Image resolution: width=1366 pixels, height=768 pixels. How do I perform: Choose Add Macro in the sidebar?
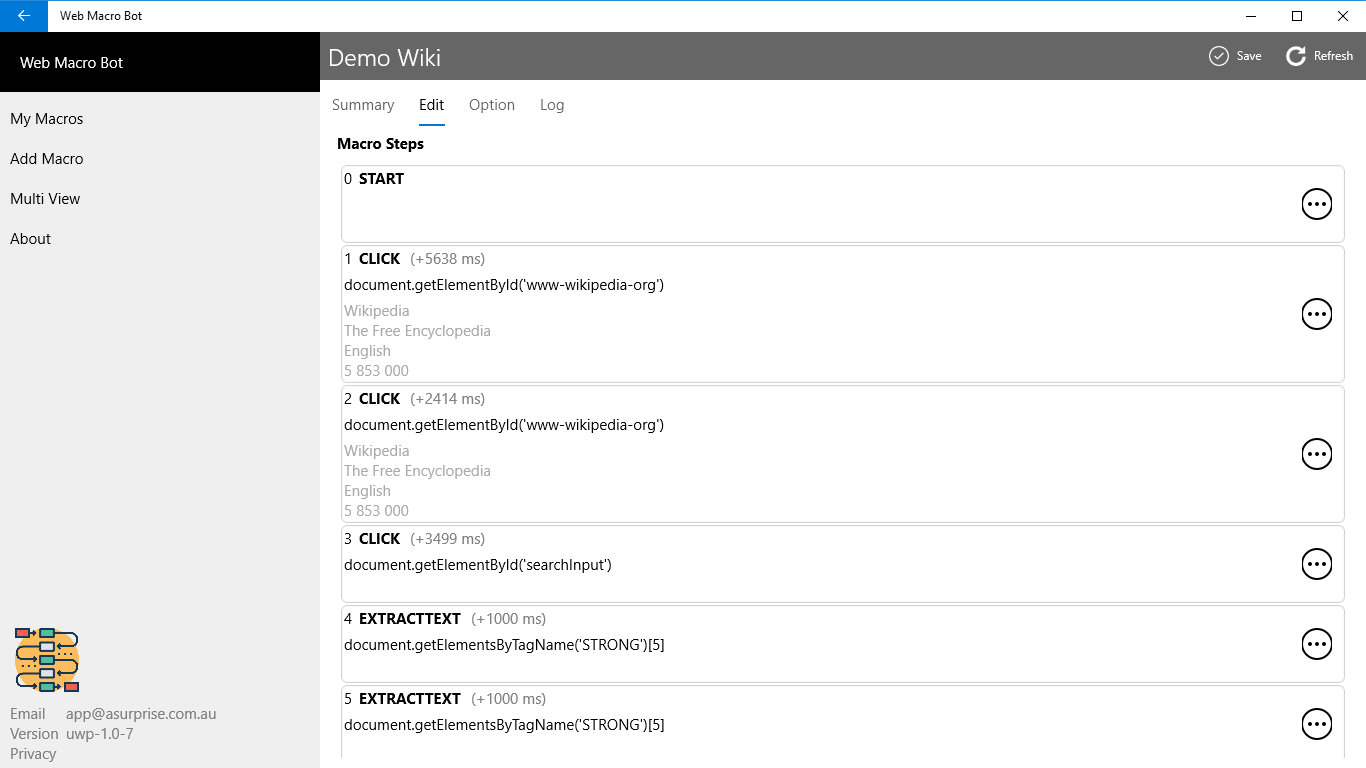[47, 159]
